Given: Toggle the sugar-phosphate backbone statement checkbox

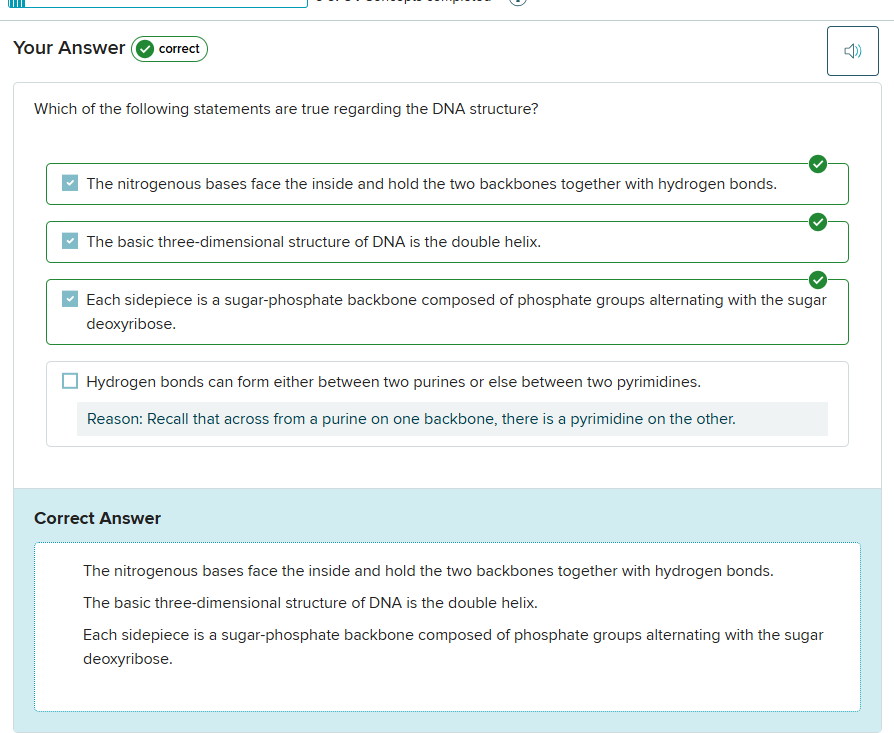Looking at the screenshot, I should [70, 299].
